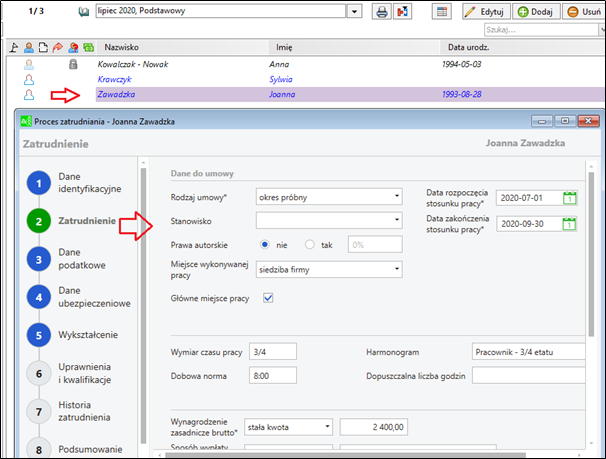Click the person with question mark header icon
606x459 pixels.
pyautogui.click(x=73, y=48)
